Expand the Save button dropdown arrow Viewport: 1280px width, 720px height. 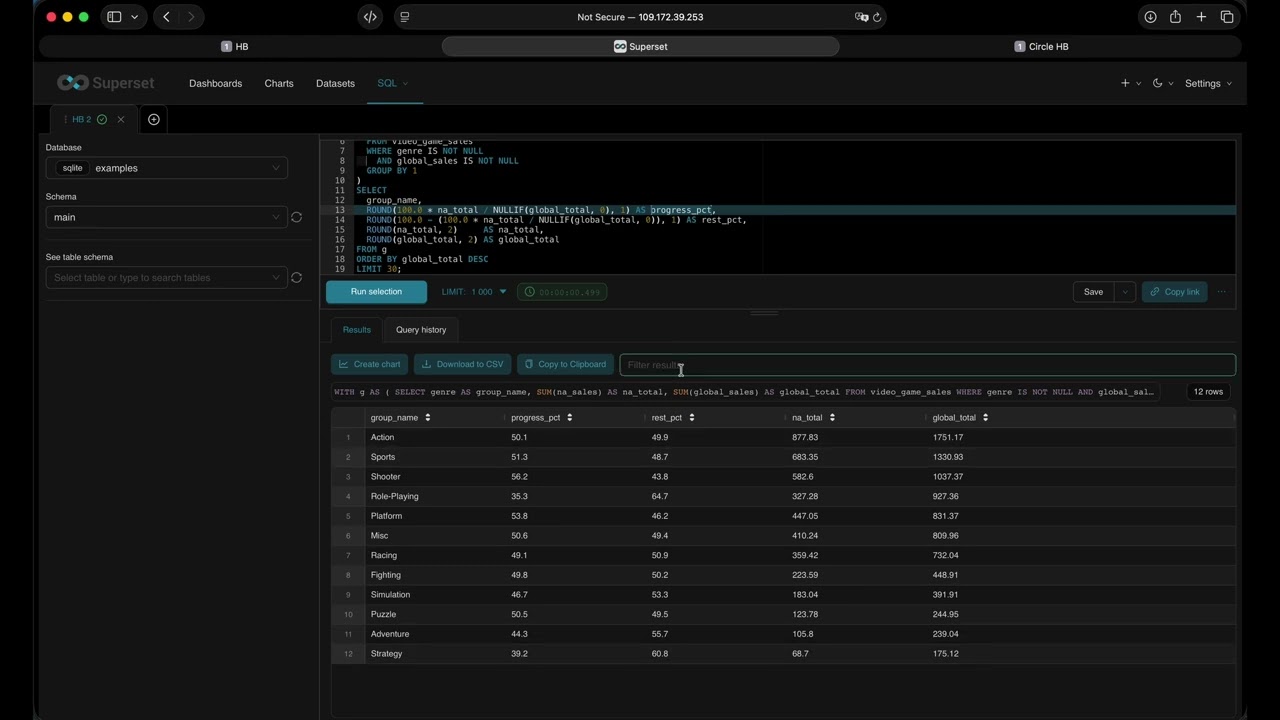tap(1125, 292)
